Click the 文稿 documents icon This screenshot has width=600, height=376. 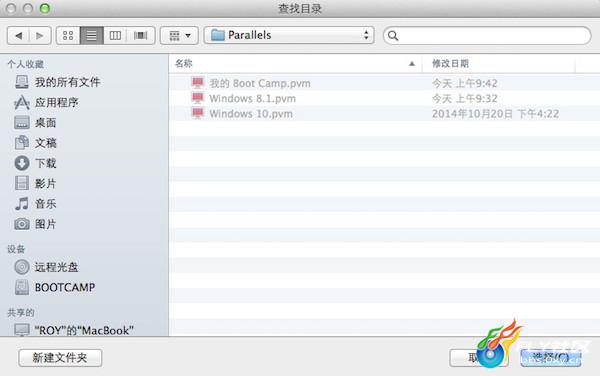(x=22, y=143)
